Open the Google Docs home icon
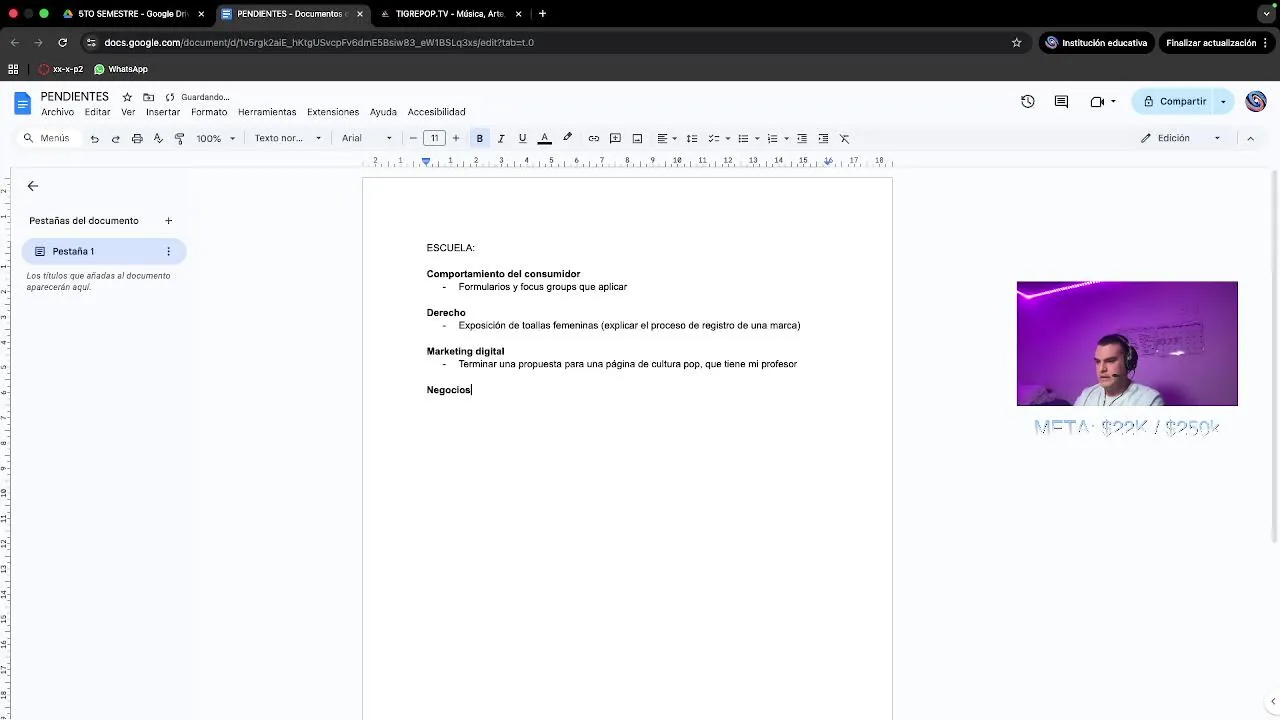The width and height of the screenshot is (1280, 720). click(x=22, y=103)
